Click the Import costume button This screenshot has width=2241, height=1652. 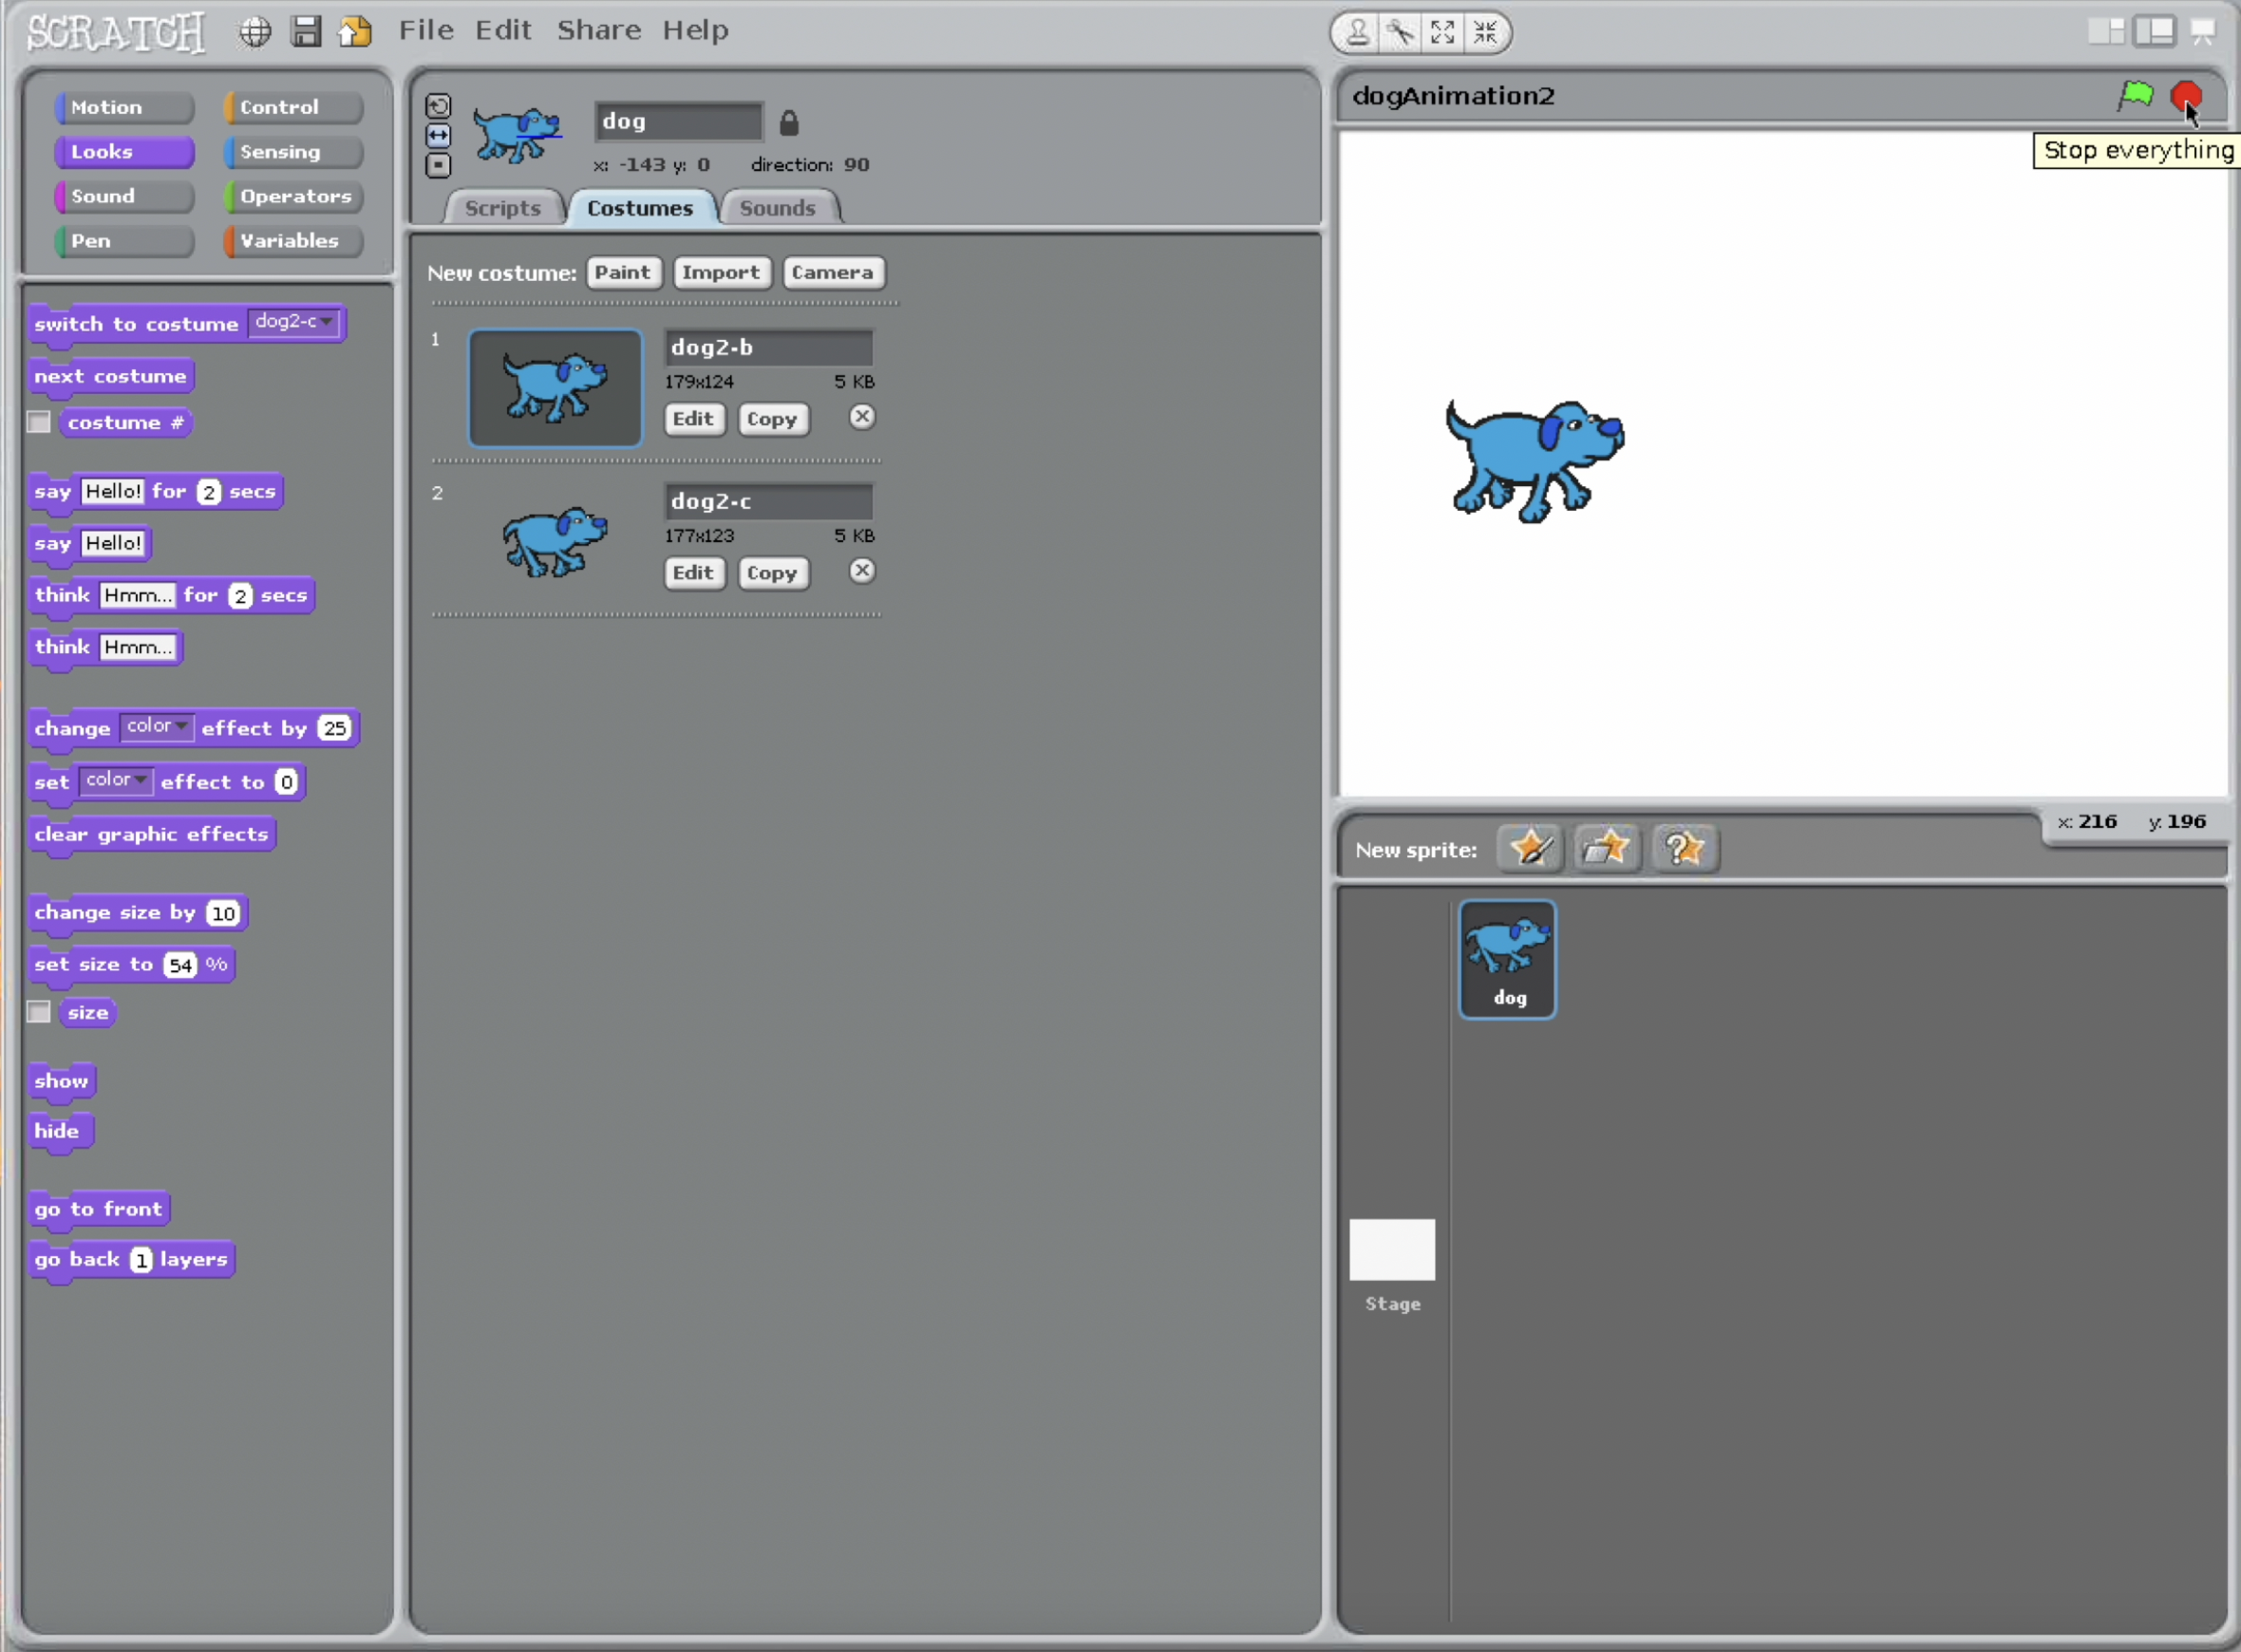point(720,272)
